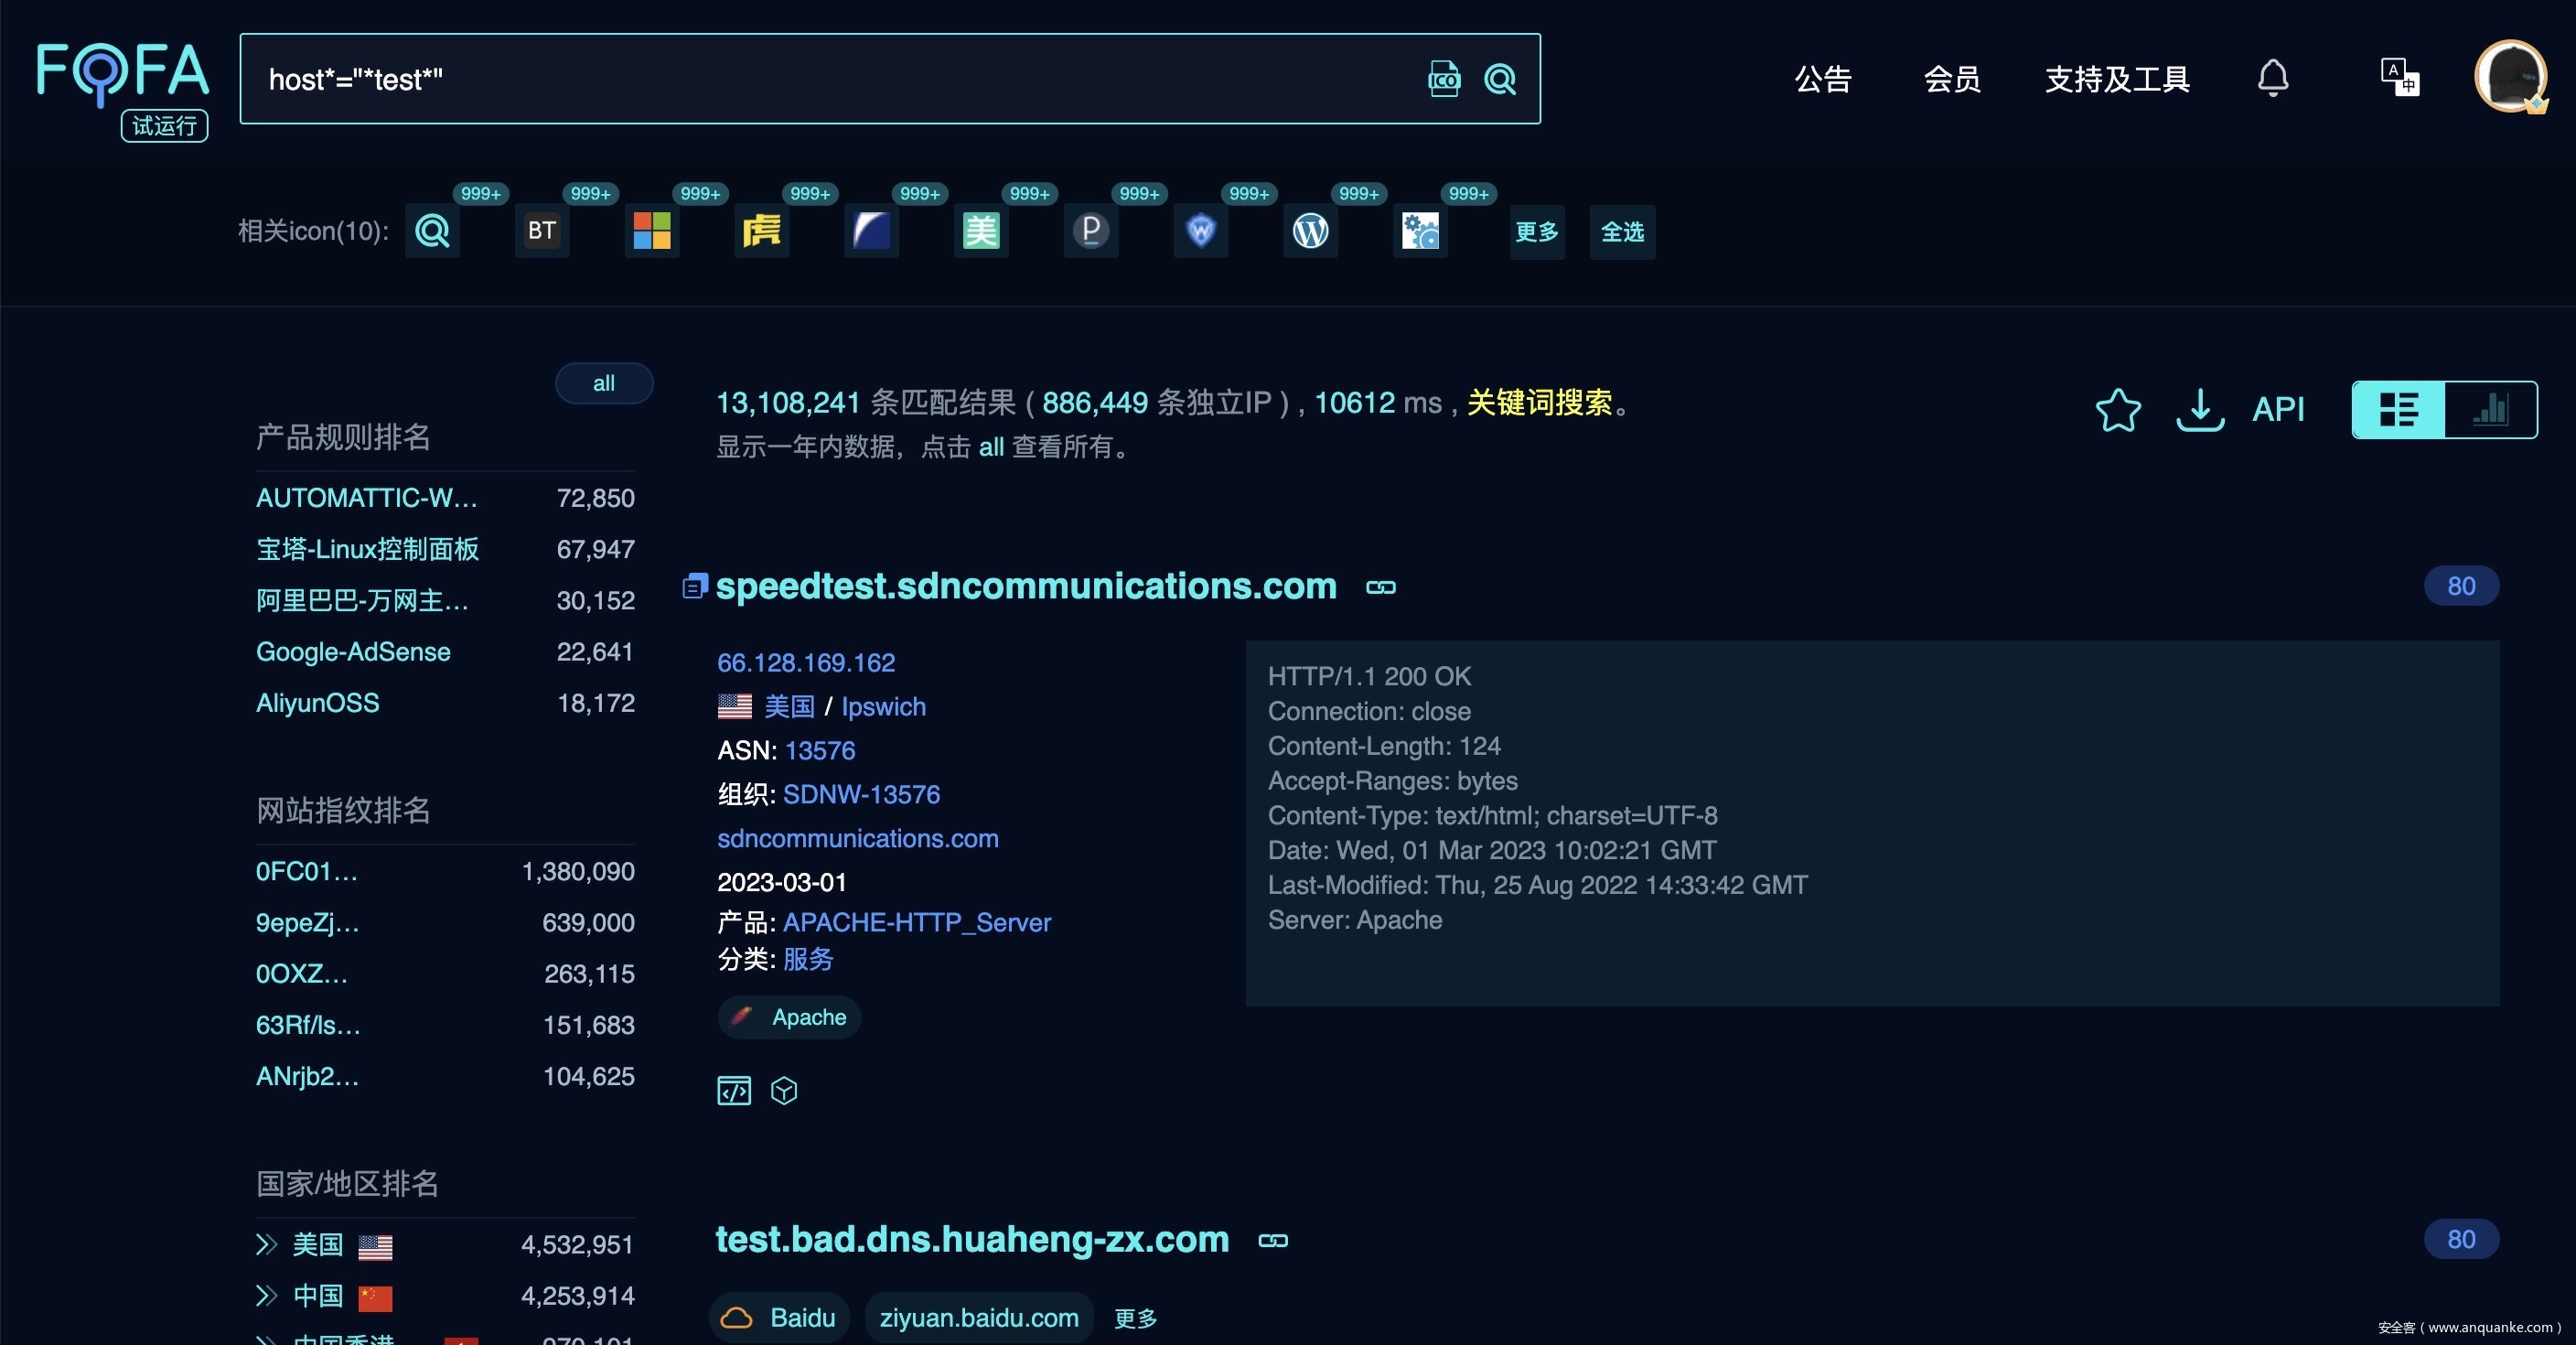
Task: Expand the 中国 country entry
Action: (266, 1296)
